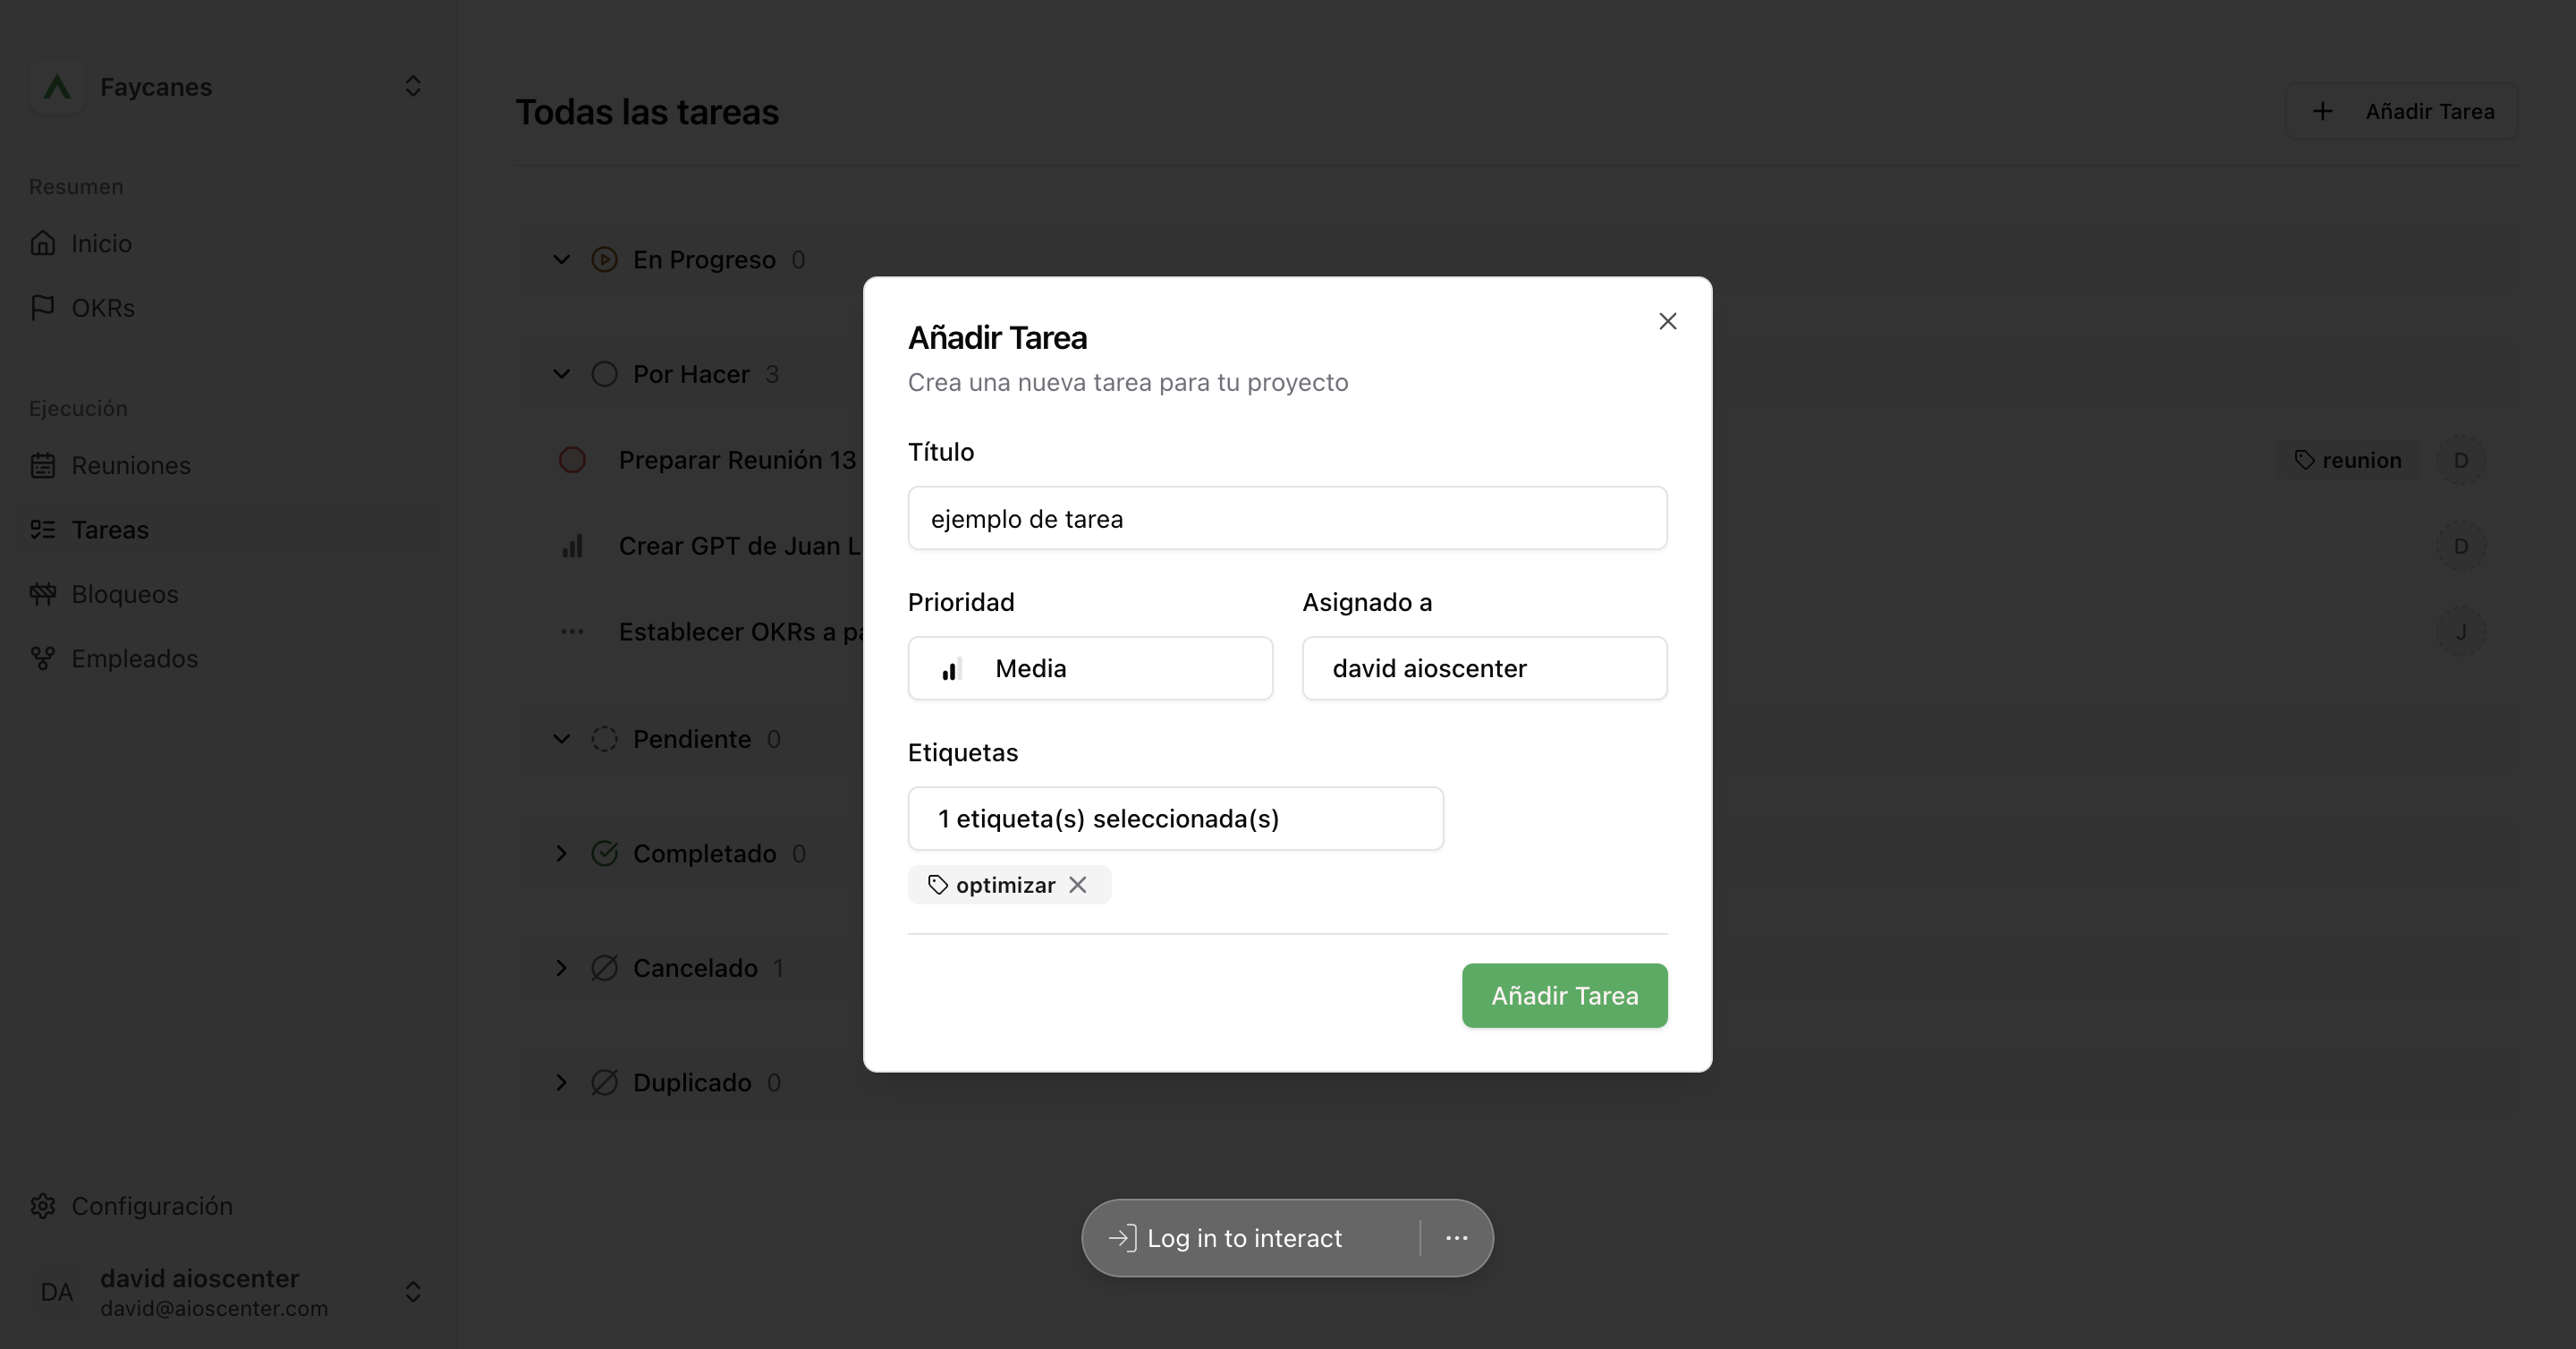Viewport: 2576px width, 1349px height.
Task: Click the En Progreso status icon
Action: (x=604, y=260)
